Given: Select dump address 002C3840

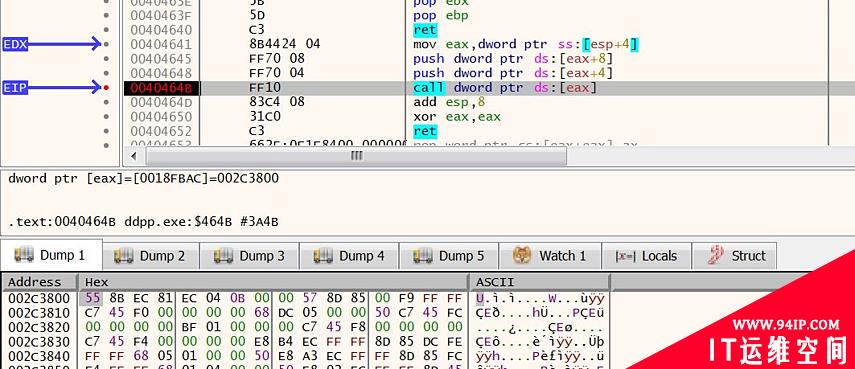Looking at the screenshot, I should (x=39, y=356).
